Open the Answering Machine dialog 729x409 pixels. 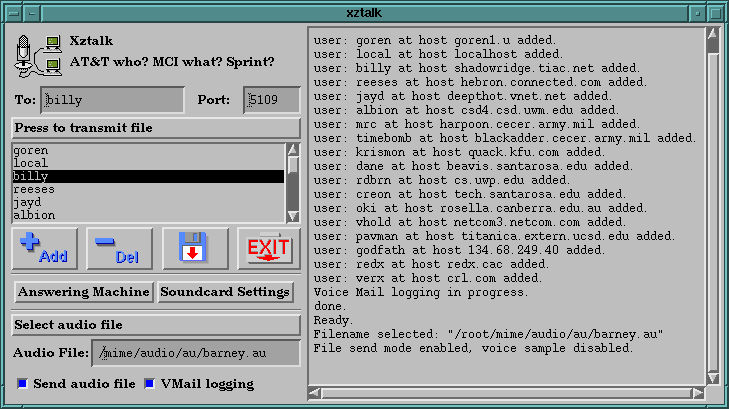[84, 292]
